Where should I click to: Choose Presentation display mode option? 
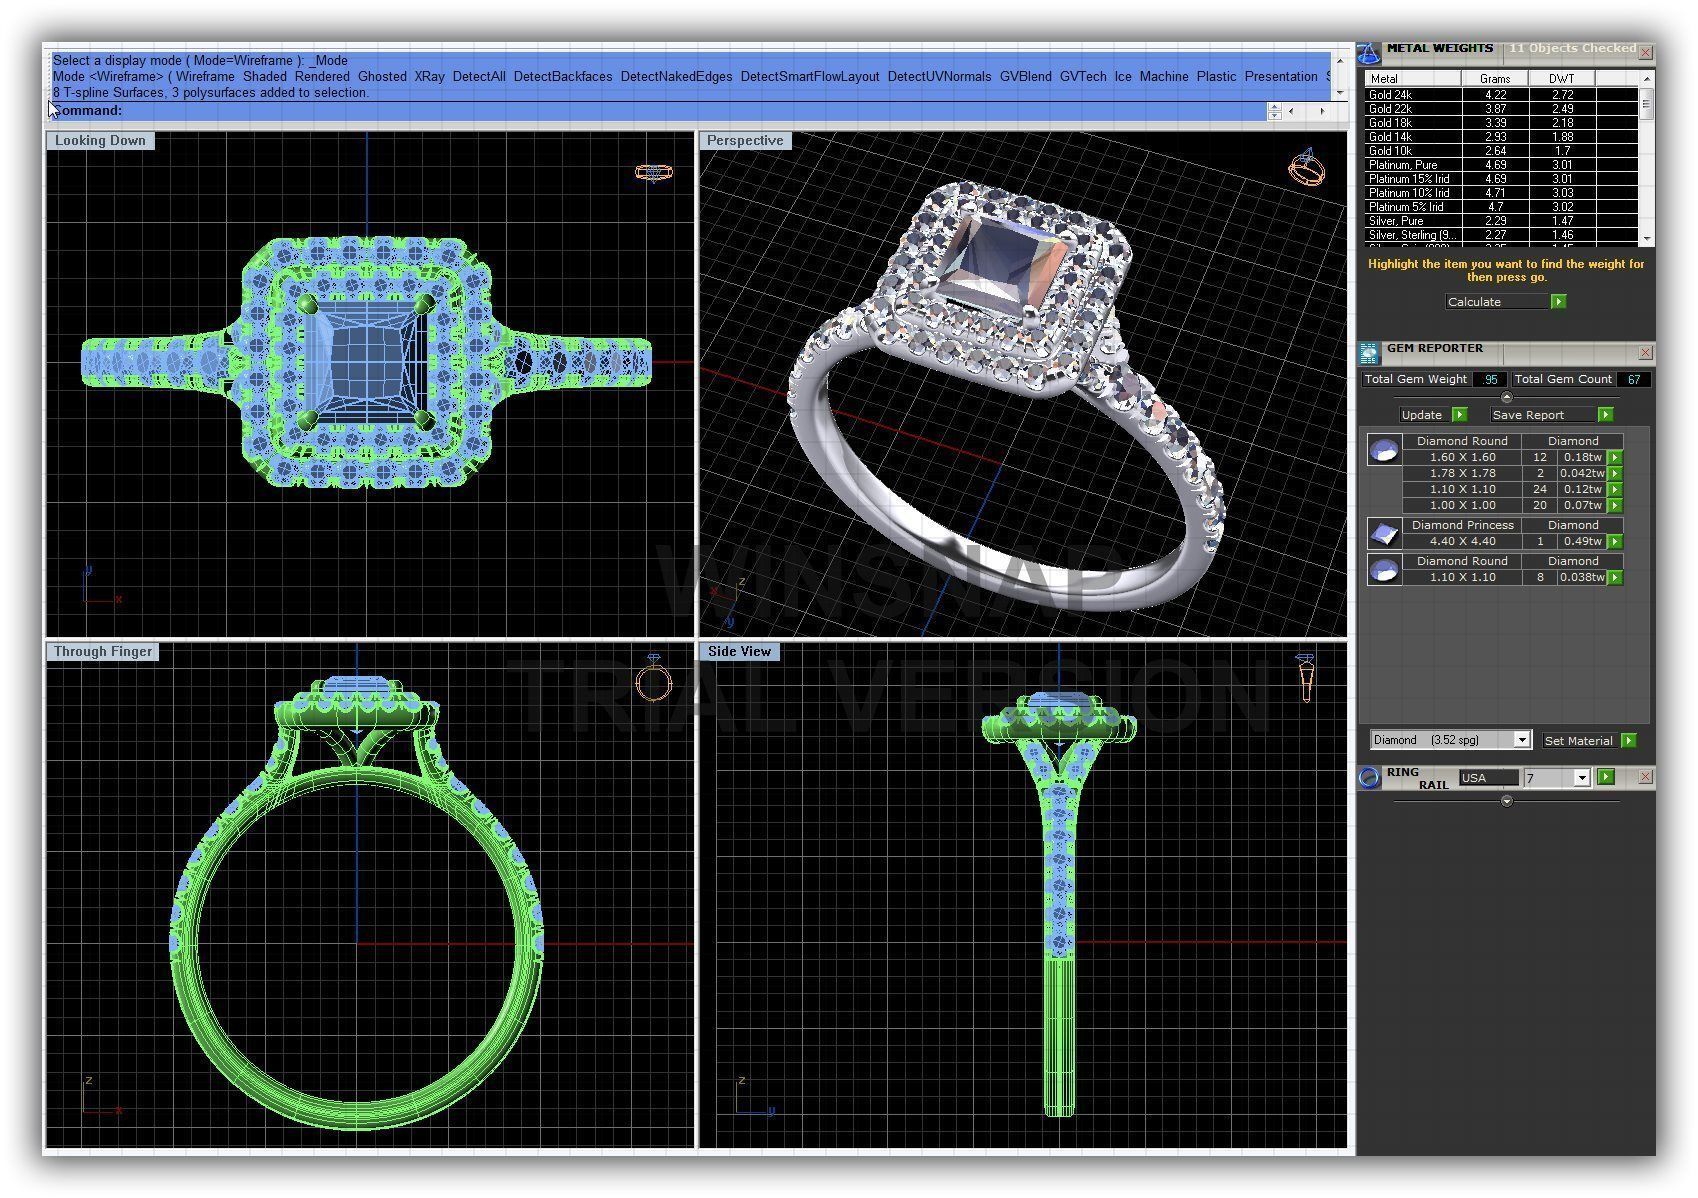(1281, 76)
